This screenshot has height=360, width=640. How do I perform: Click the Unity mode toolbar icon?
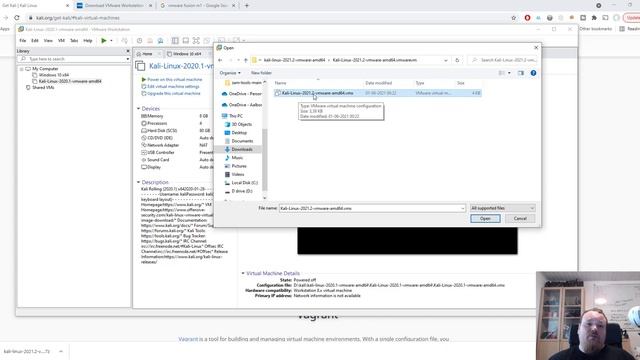tap(207, 40)
